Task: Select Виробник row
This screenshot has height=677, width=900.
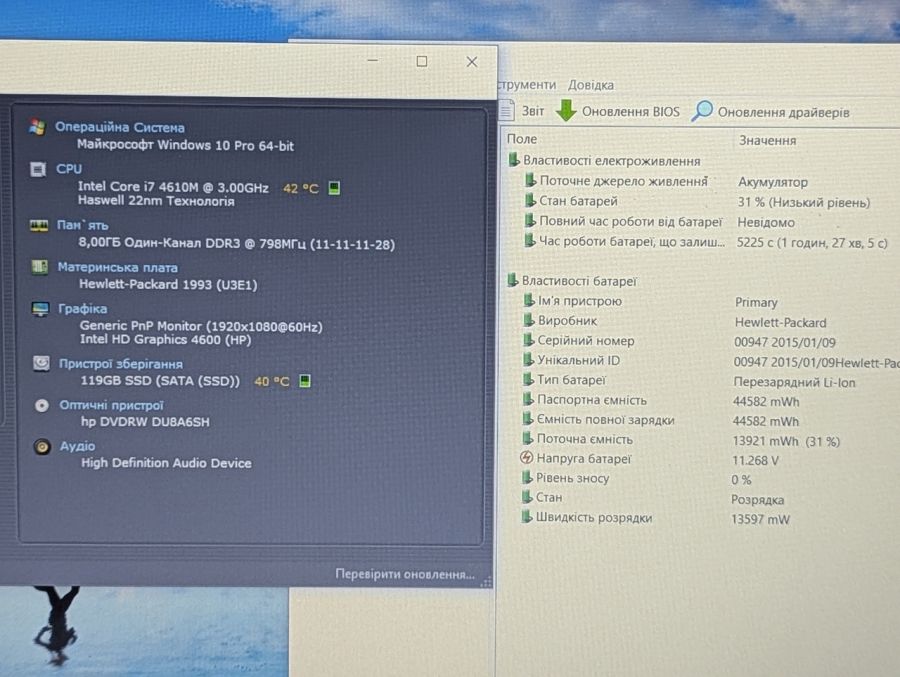Action: pos(705,322)
